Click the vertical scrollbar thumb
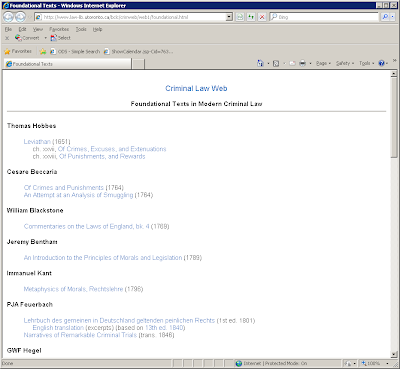 pyautogui.click(x=394, y=117)
